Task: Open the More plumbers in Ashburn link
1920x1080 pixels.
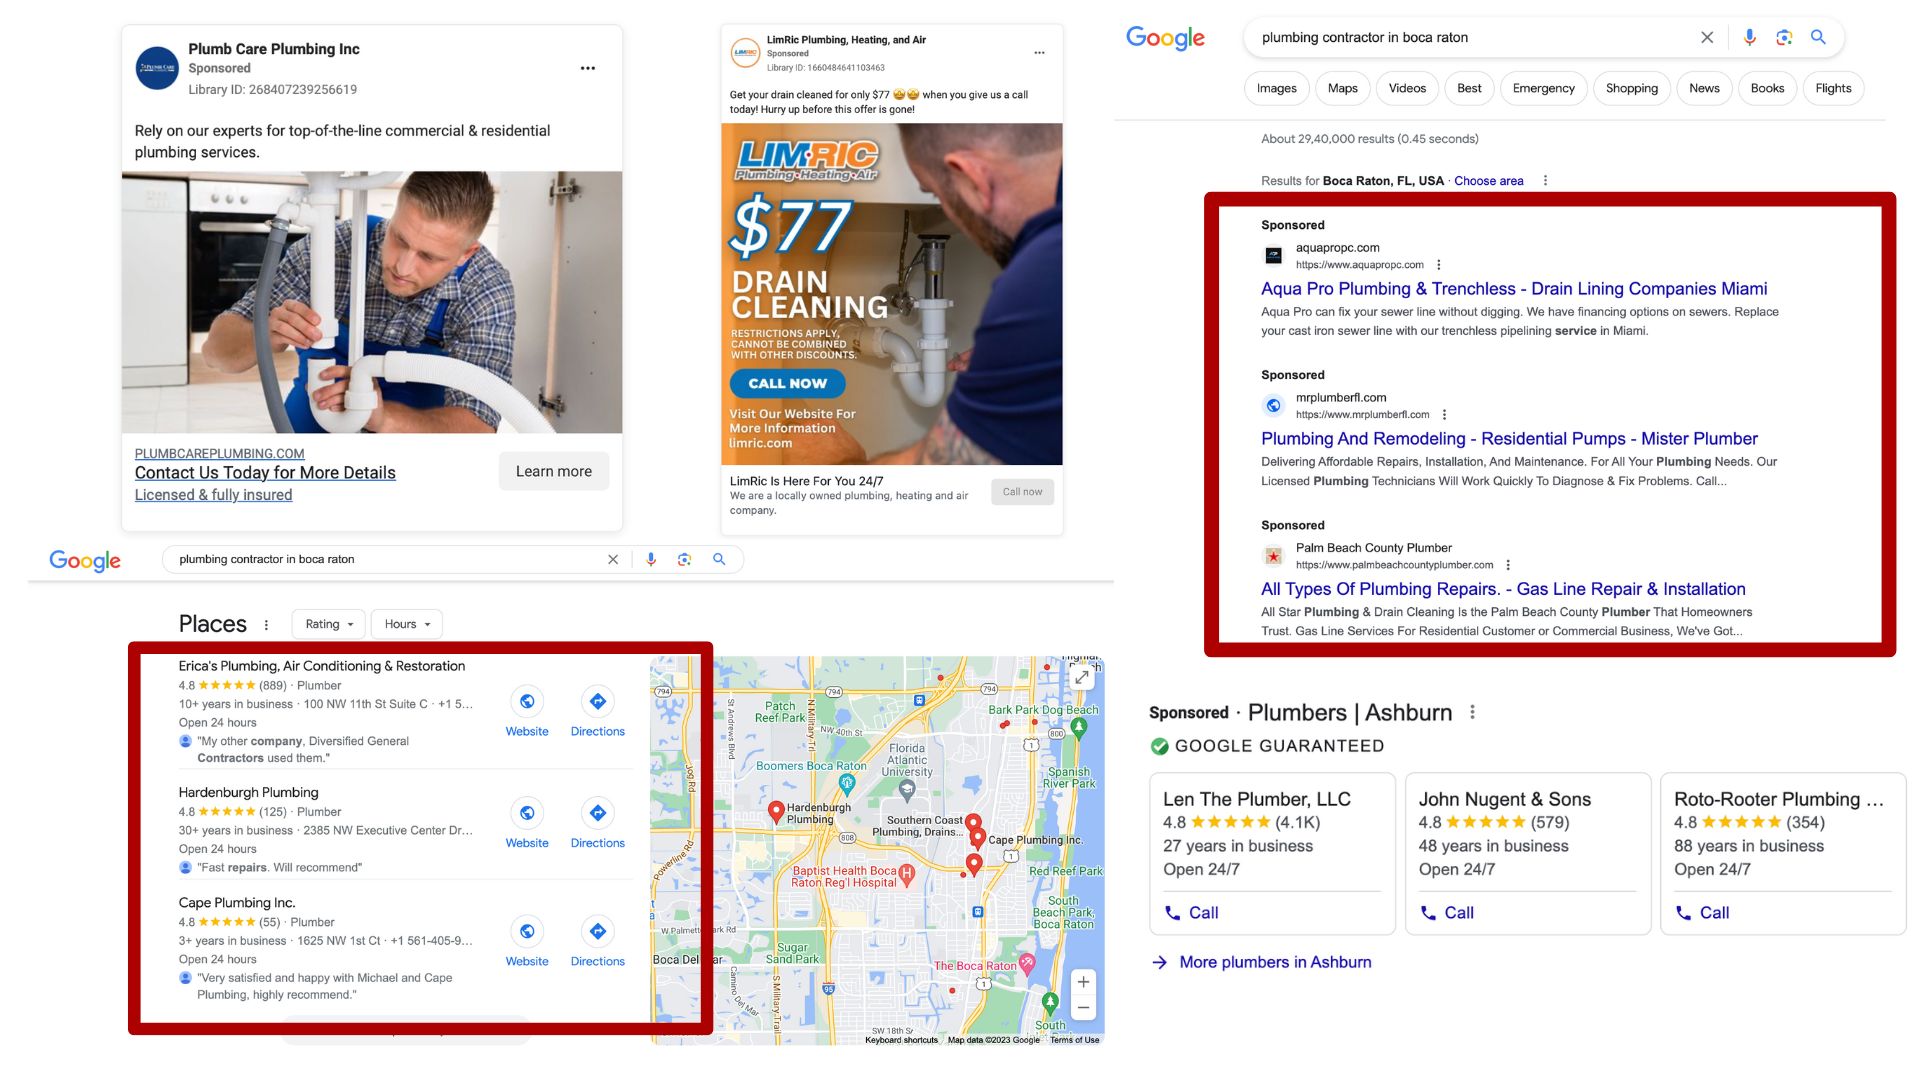Action: (1275, 962)
